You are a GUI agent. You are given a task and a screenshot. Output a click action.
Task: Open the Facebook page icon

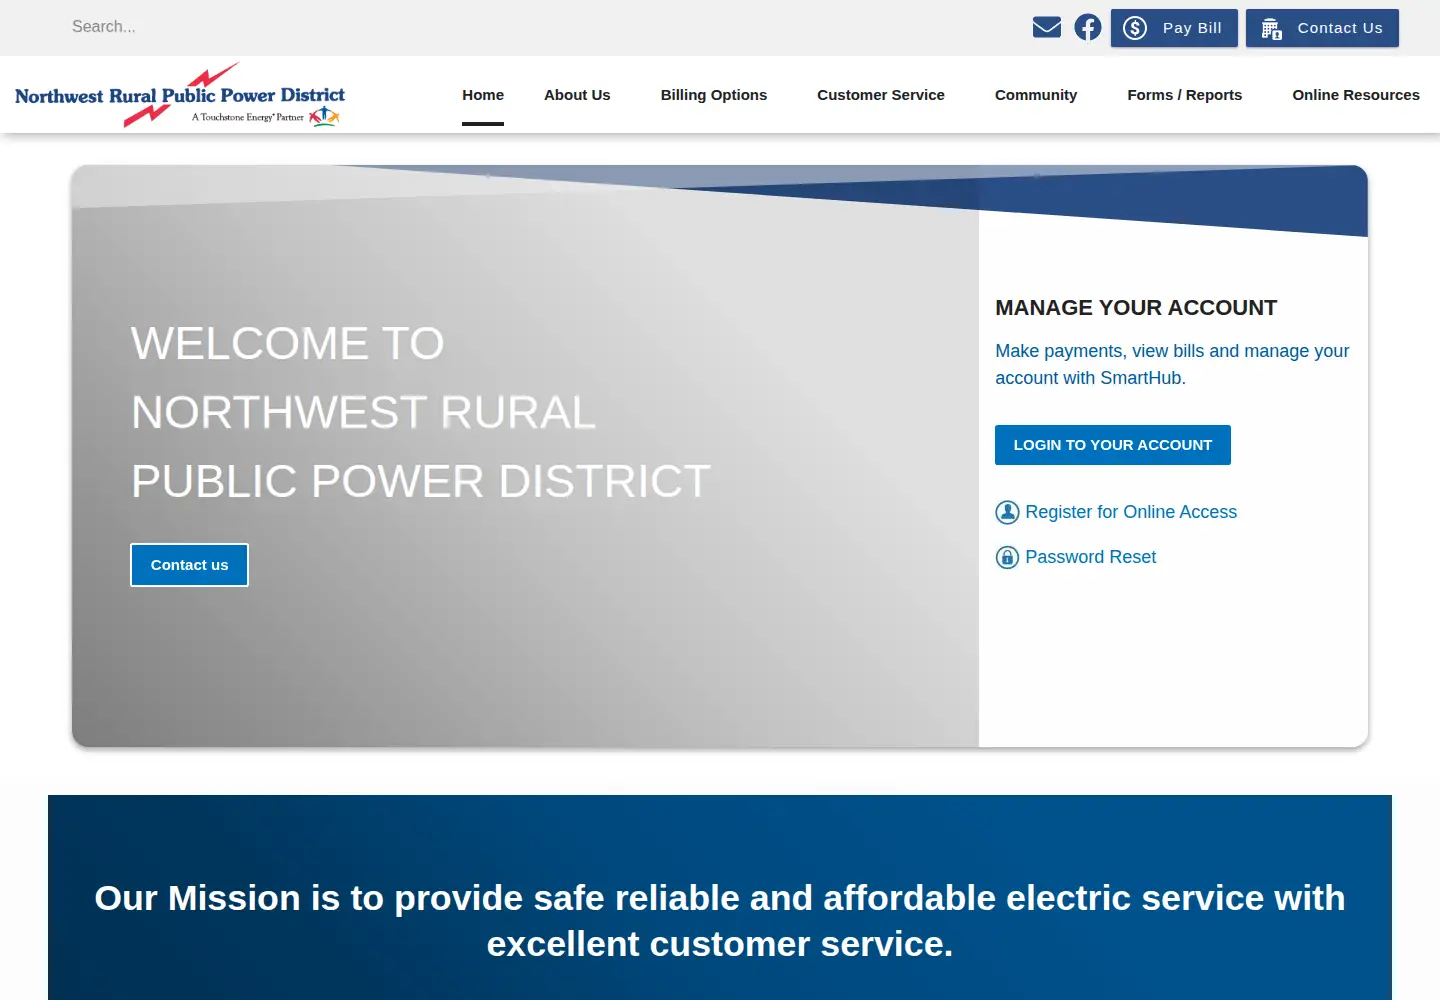pyautogui.click(x=1088, y=27)
